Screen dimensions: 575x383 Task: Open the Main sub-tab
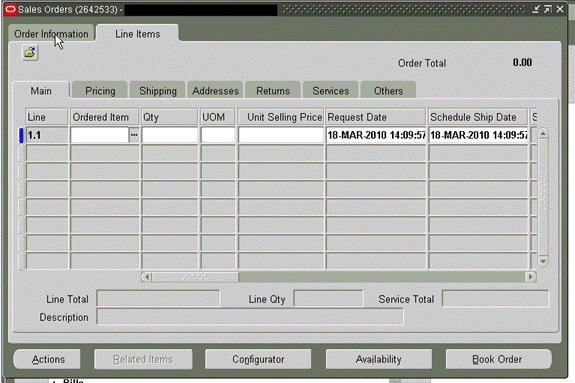pyautogui.click(x=41, y=91)
